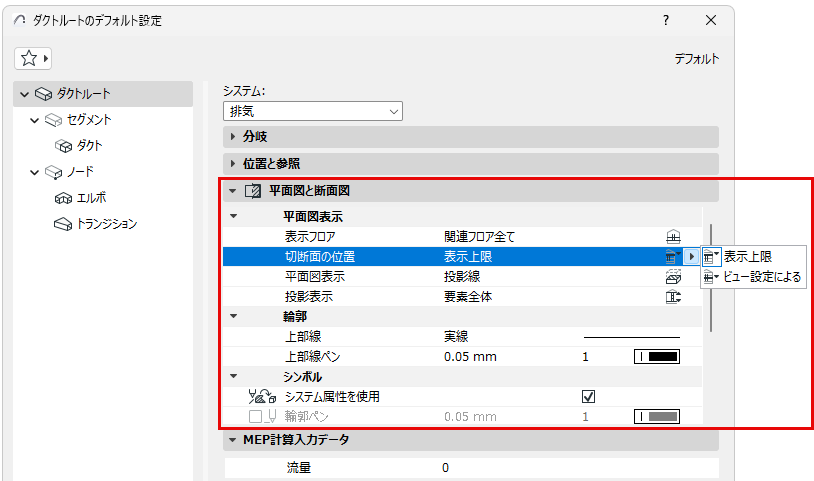The height and width of the screenshot is (481, 814).
Task: Click the ビュー設定による menu item icon
Action: pyautogui.click(x=711, y=277)
